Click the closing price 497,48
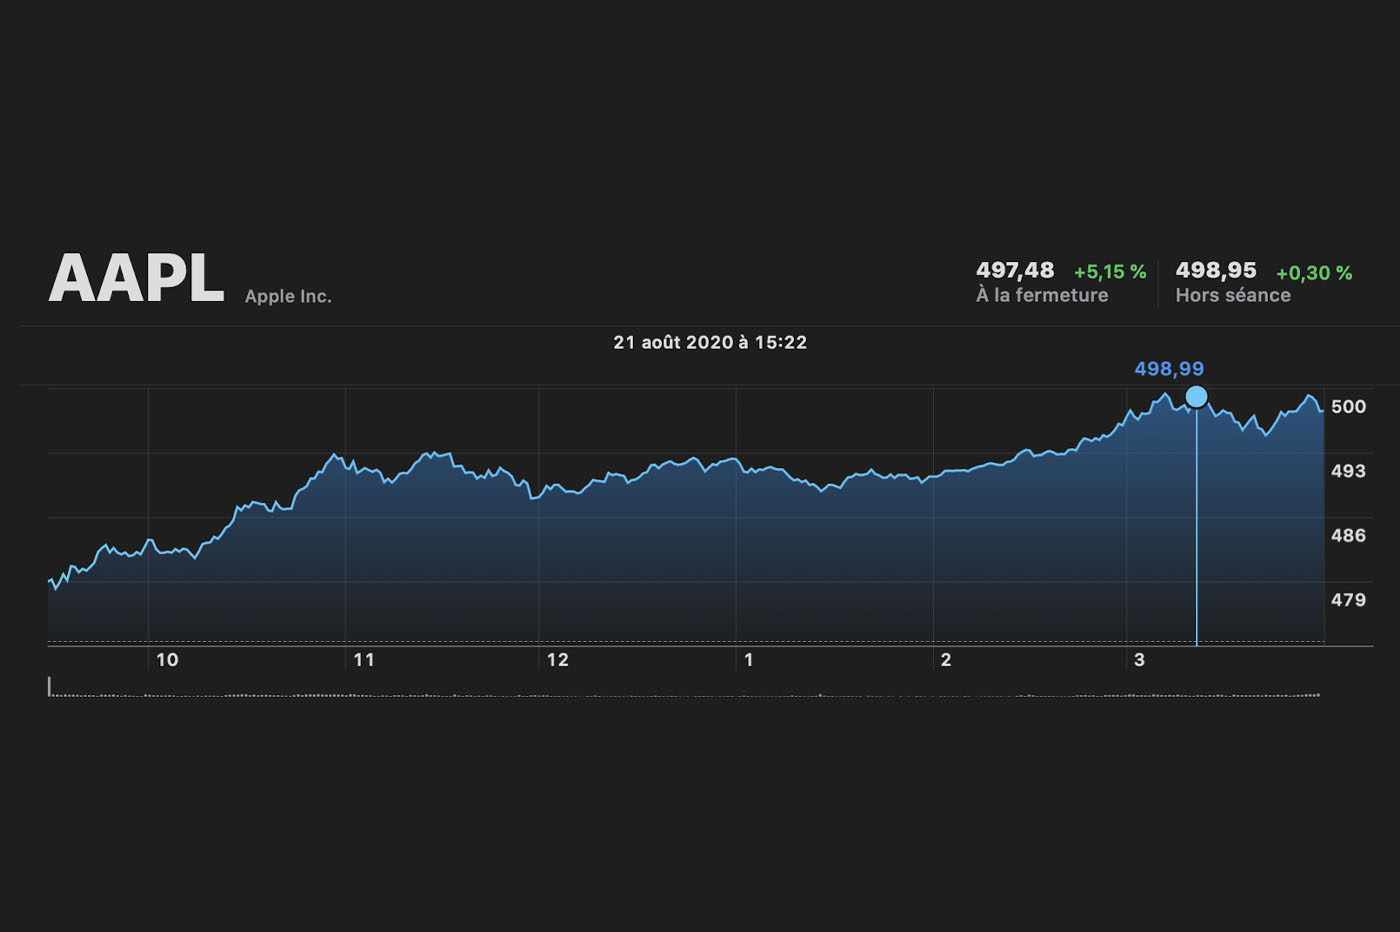Image resolution: width=1400 pixels, height=932 pixels. (1015, 270)
